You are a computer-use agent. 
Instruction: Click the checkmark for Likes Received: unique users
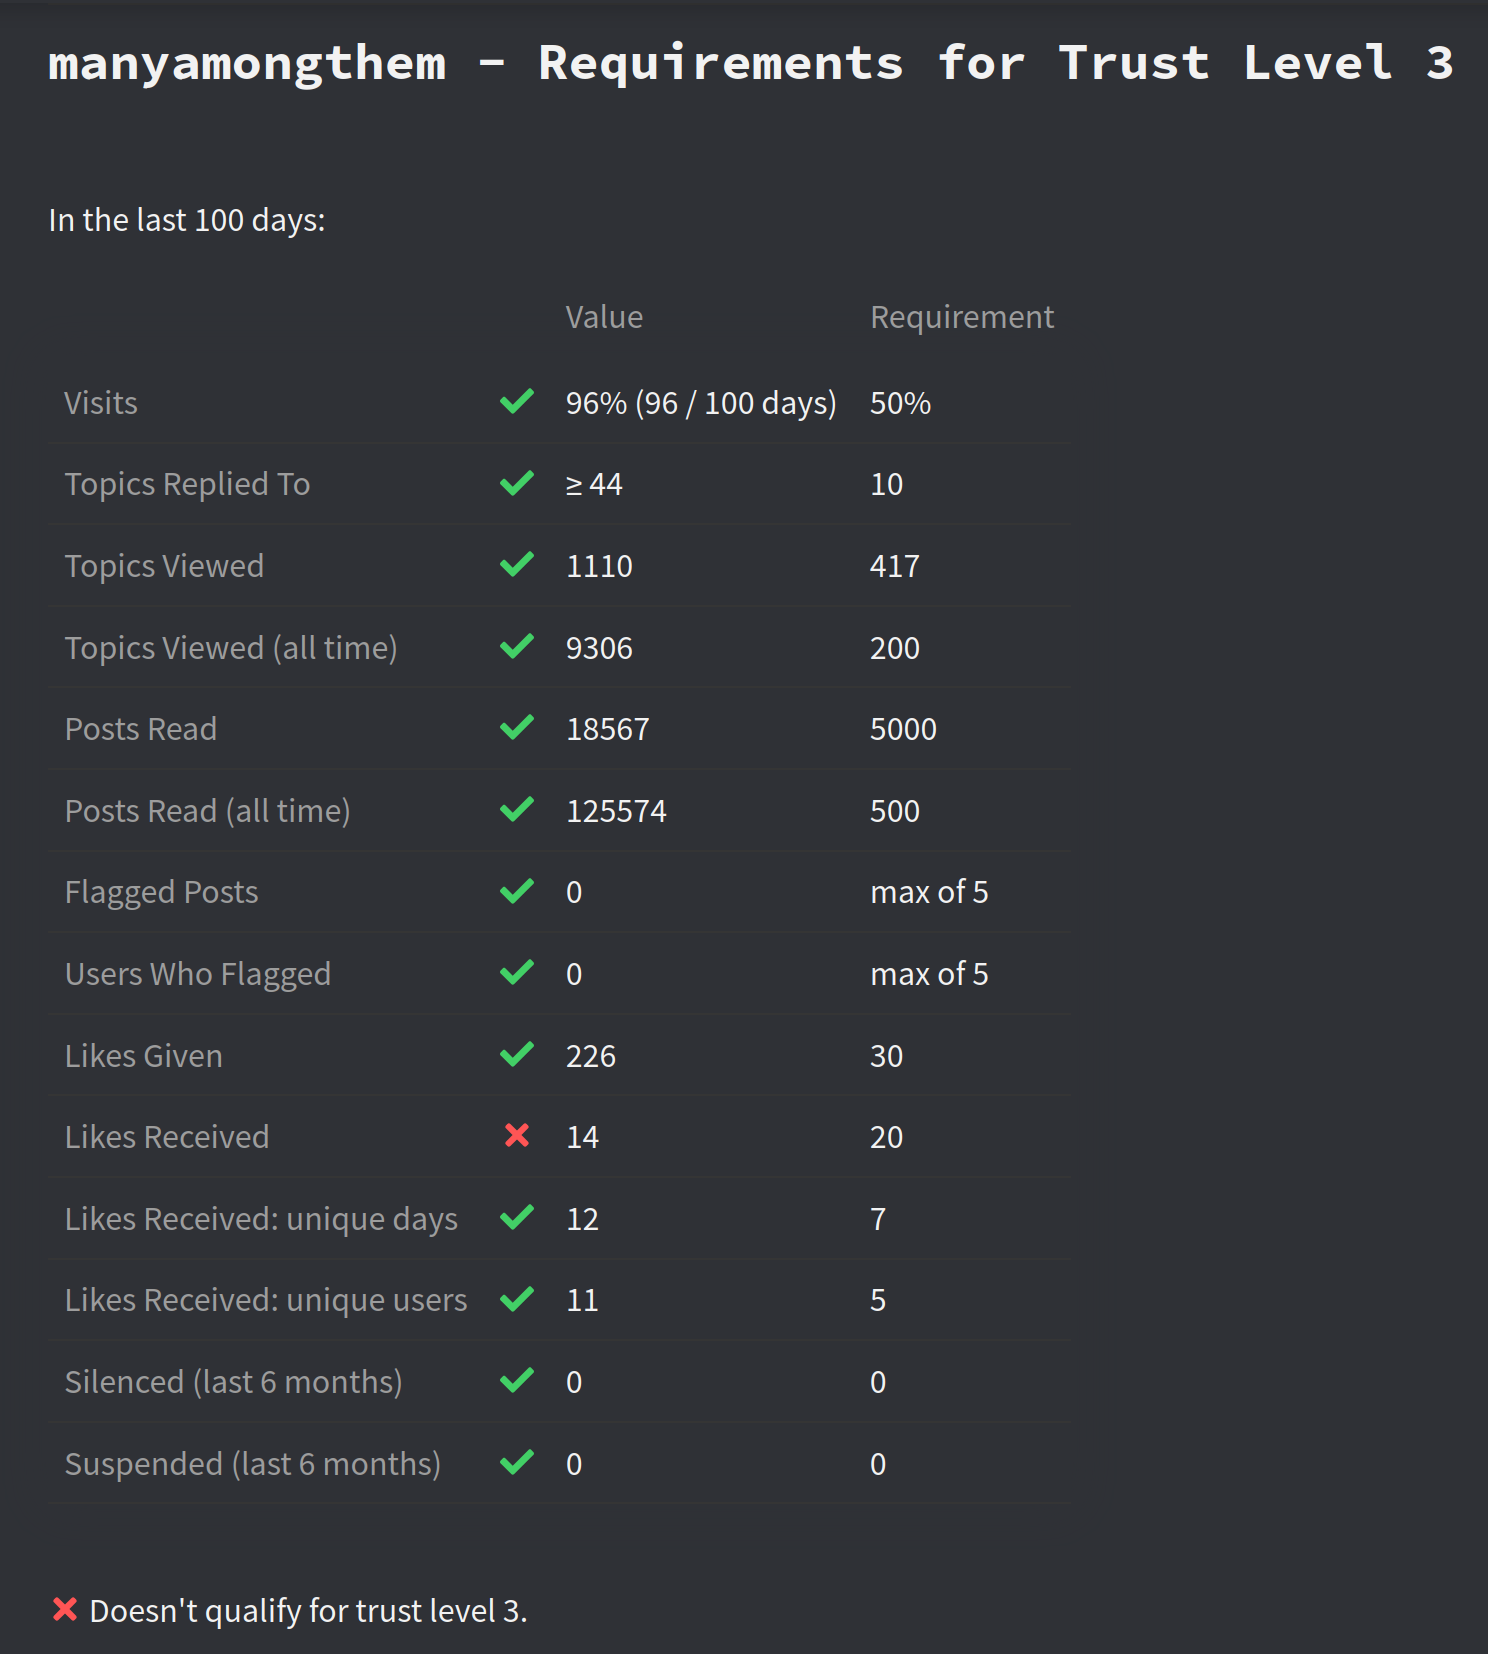(x=517, y=1300)
